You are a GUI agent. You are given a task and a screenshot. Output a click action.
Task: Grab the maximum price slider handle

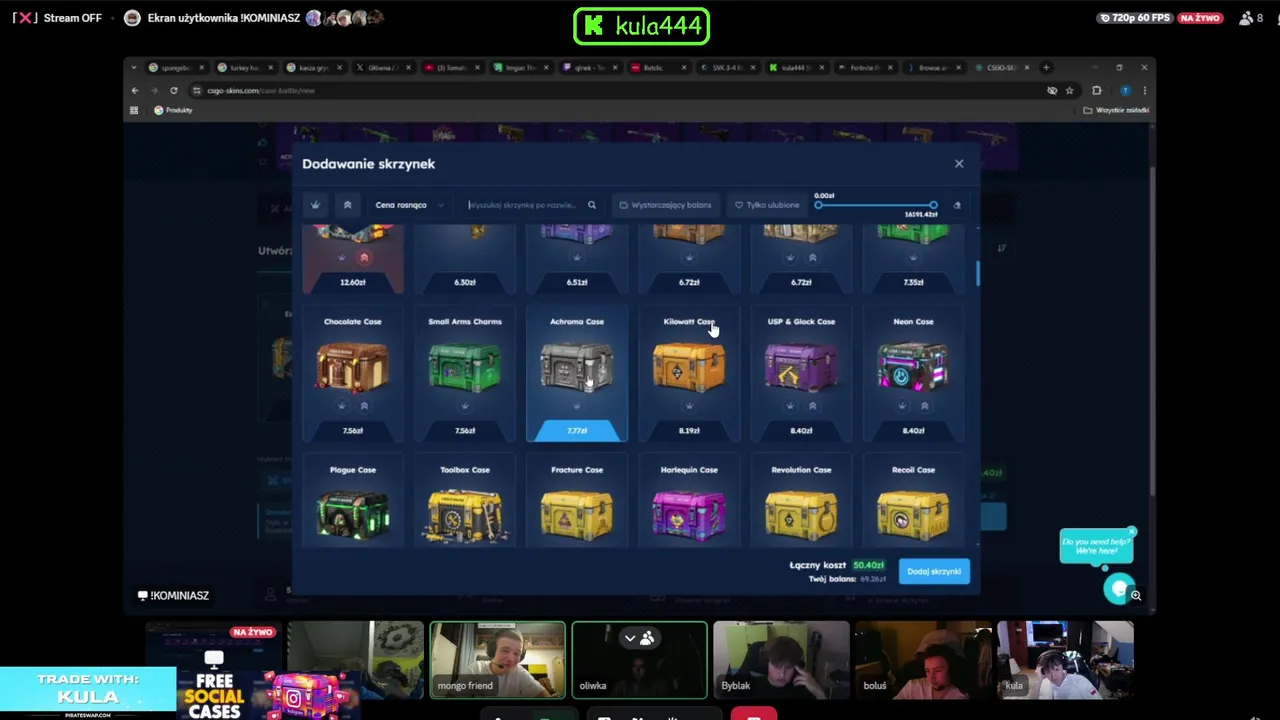pyautogui.click(x=933, y=205)
